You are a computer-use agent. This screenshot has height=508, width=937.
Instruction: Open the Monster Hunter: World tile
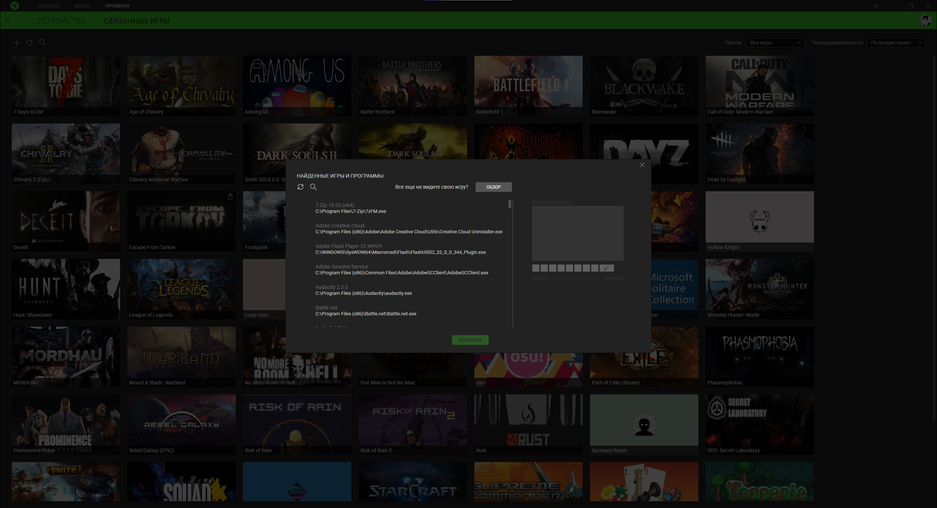pyautogui.click(x=760, y=289)
